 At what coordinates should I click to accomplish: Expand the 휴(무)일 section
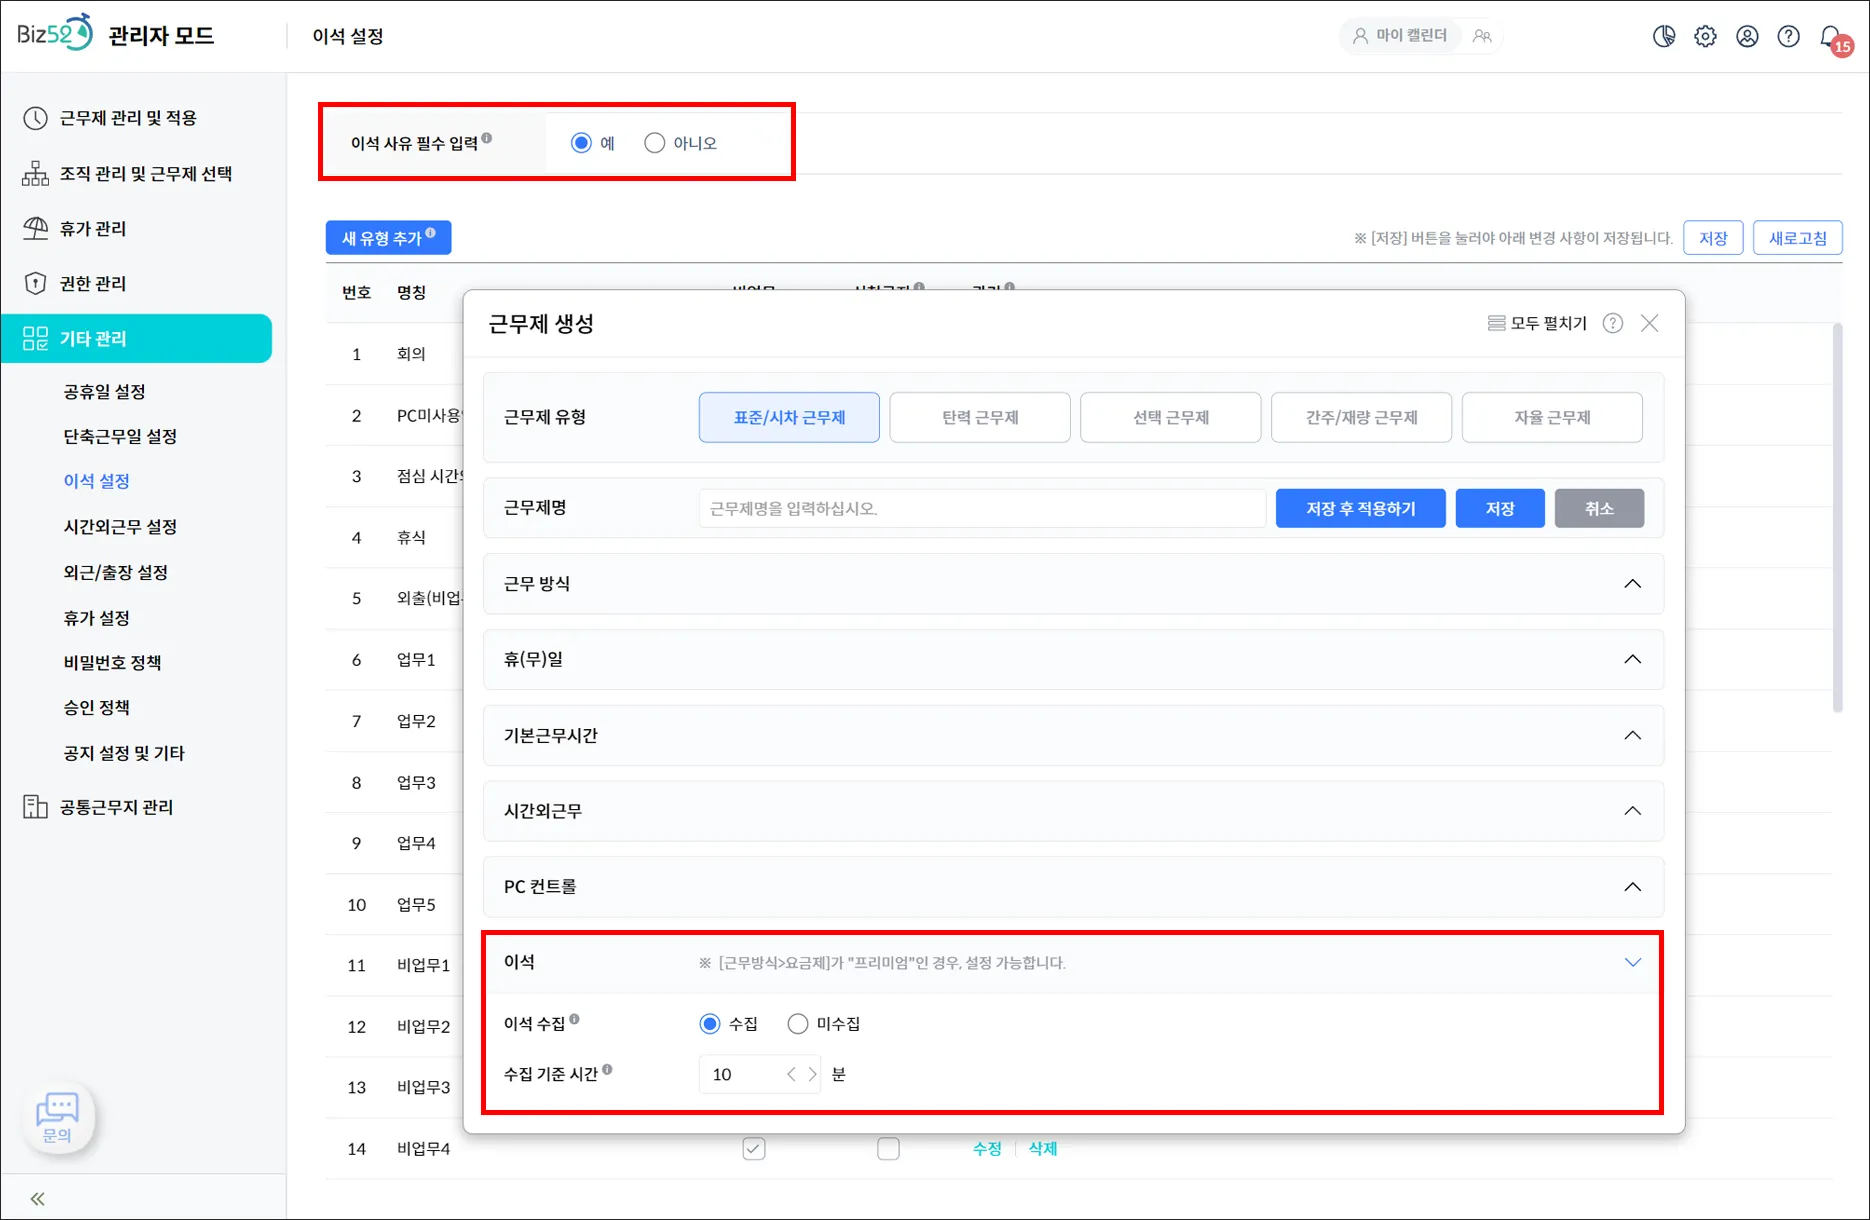tap(1632, 659)
